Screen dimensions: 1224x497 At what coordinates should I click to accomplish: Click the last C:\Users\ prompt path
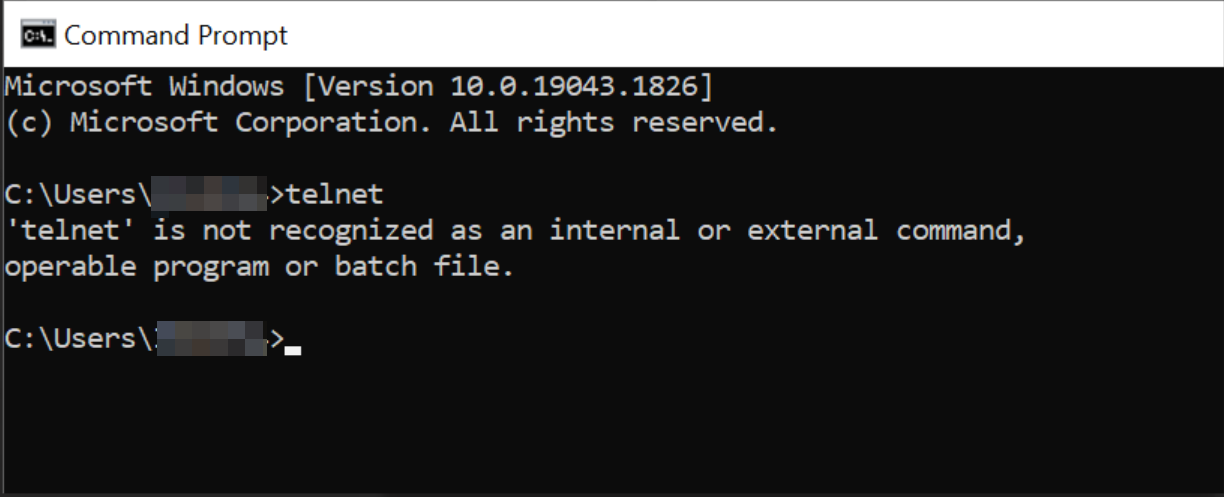(x=78, y=339)
